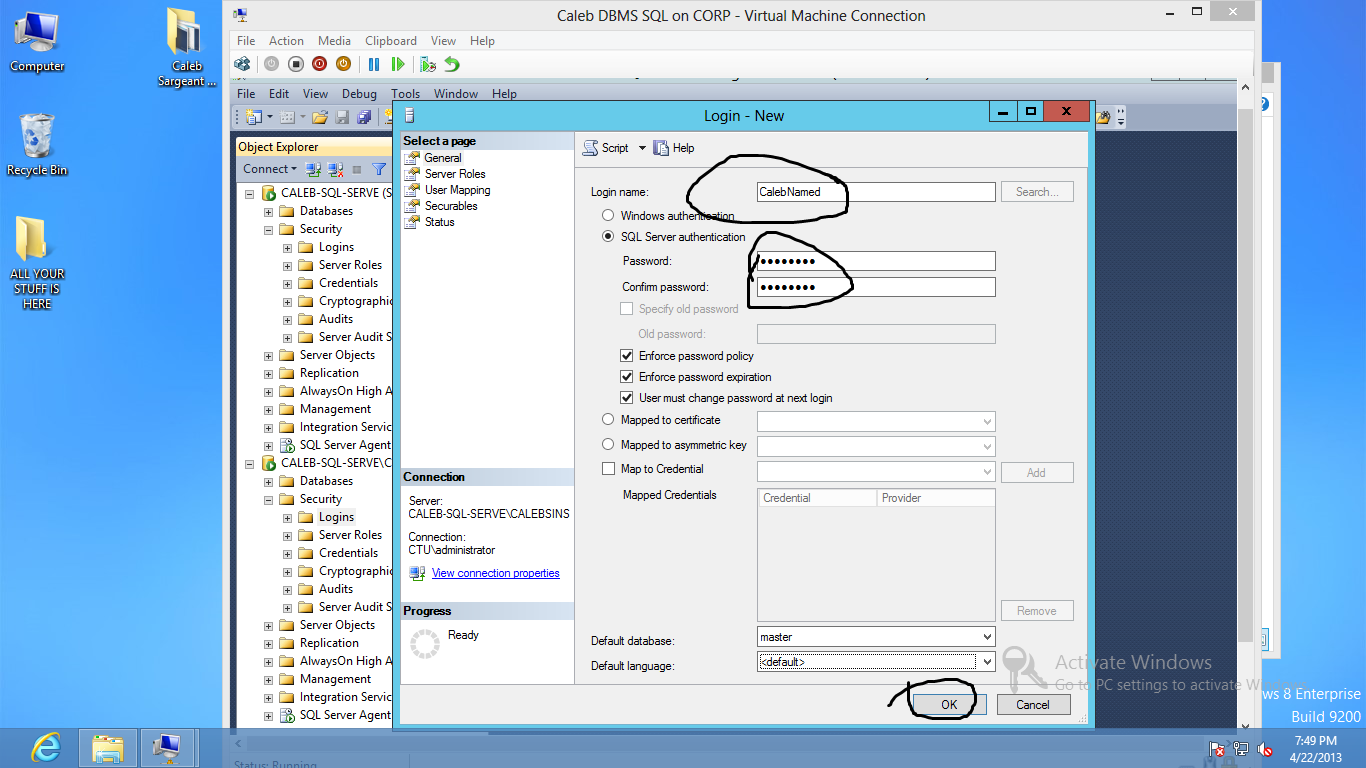
Task: Click the Recycle Bin desktop icon
Action: tap(37, 145)
